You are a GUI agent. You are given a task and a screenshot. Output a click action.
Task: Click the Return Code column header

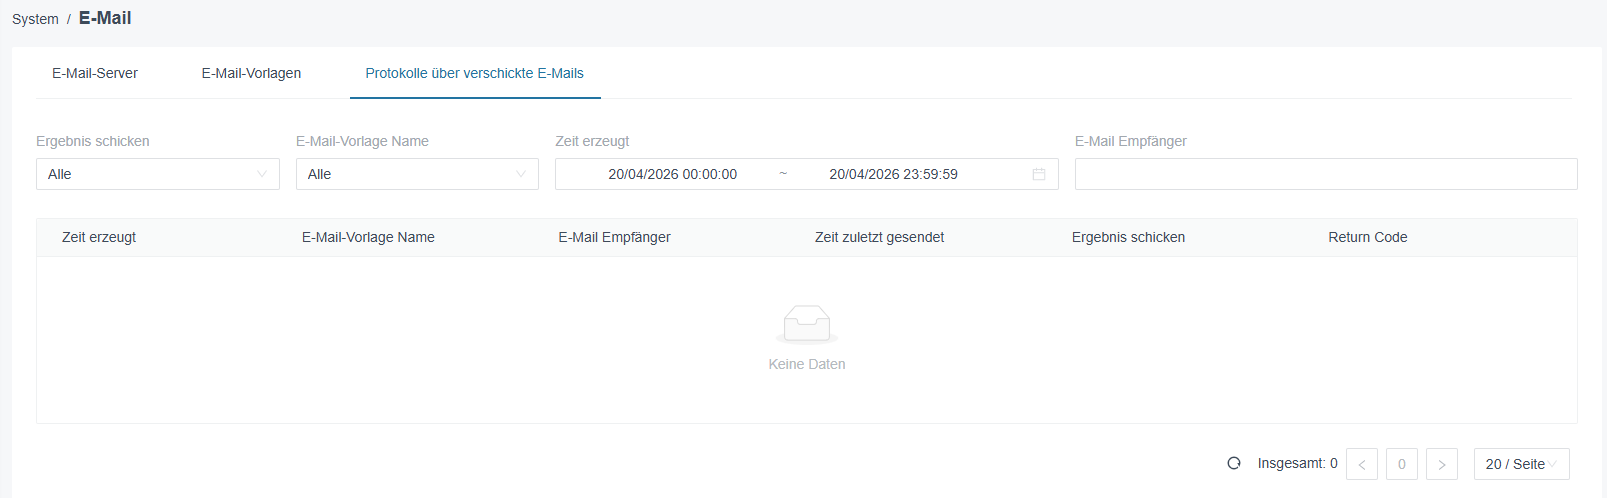(x=1367, y=237)
